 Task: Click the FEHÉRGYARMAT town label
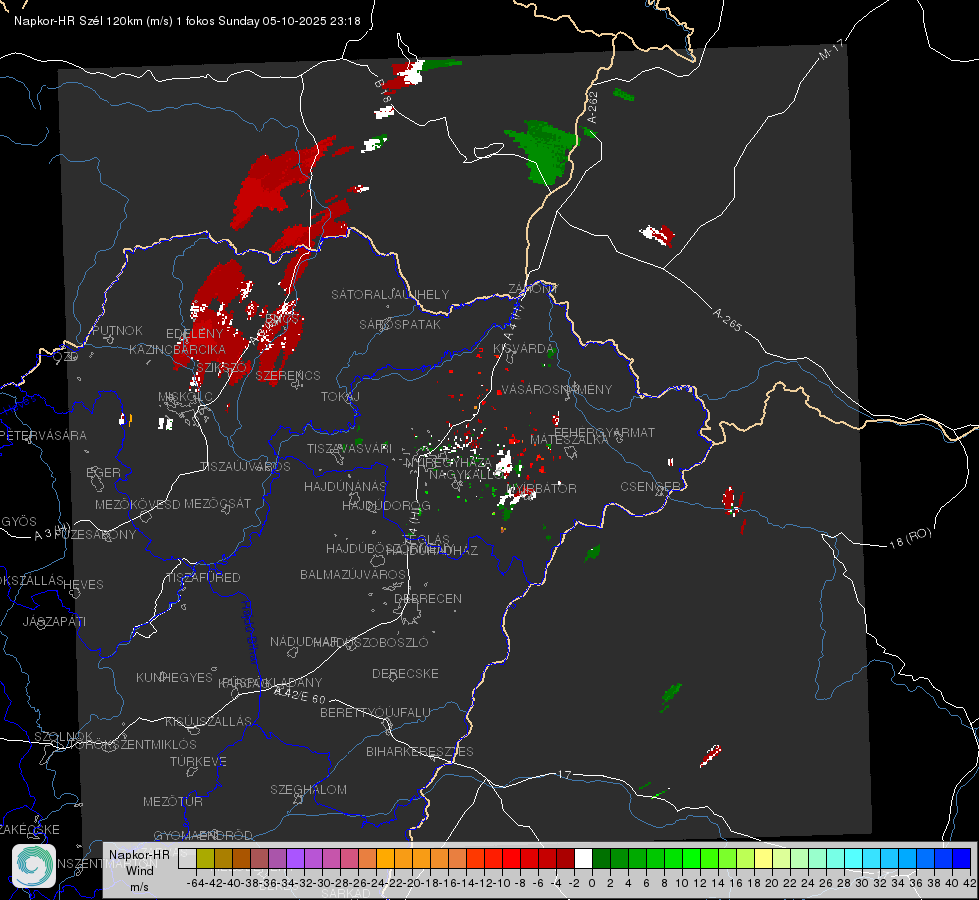coord(604,432)
